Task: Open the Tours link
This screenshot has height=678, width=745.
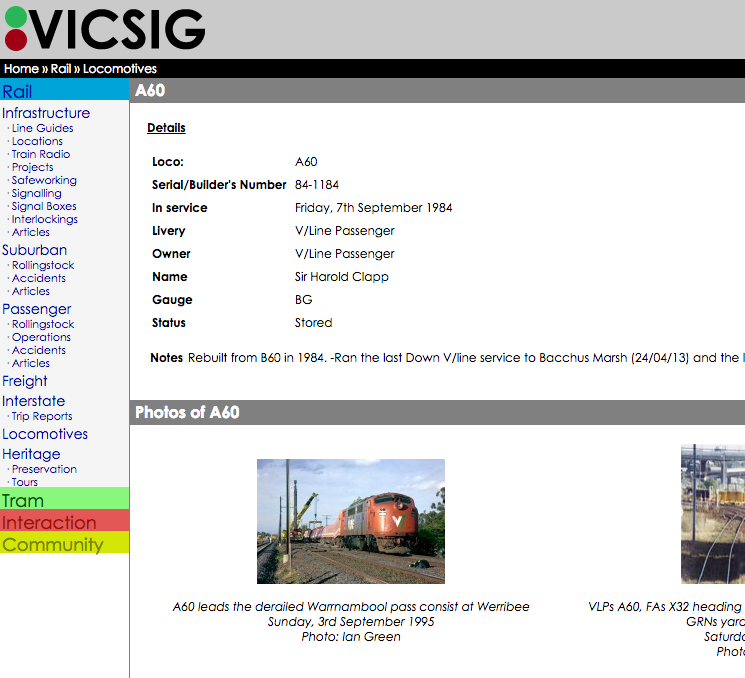Action: [x=25, y=482]
